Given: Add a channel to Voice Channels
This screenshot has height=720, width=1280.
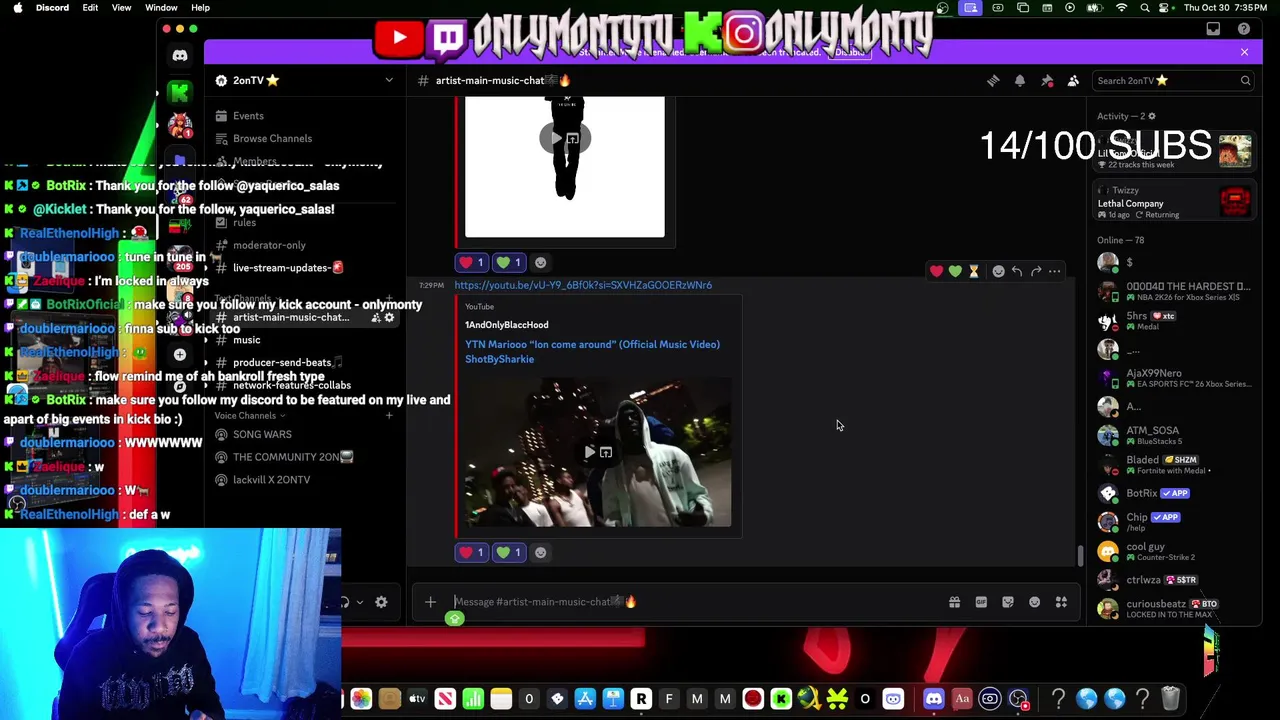Looking at the screenshot, I should pos(389,416).
